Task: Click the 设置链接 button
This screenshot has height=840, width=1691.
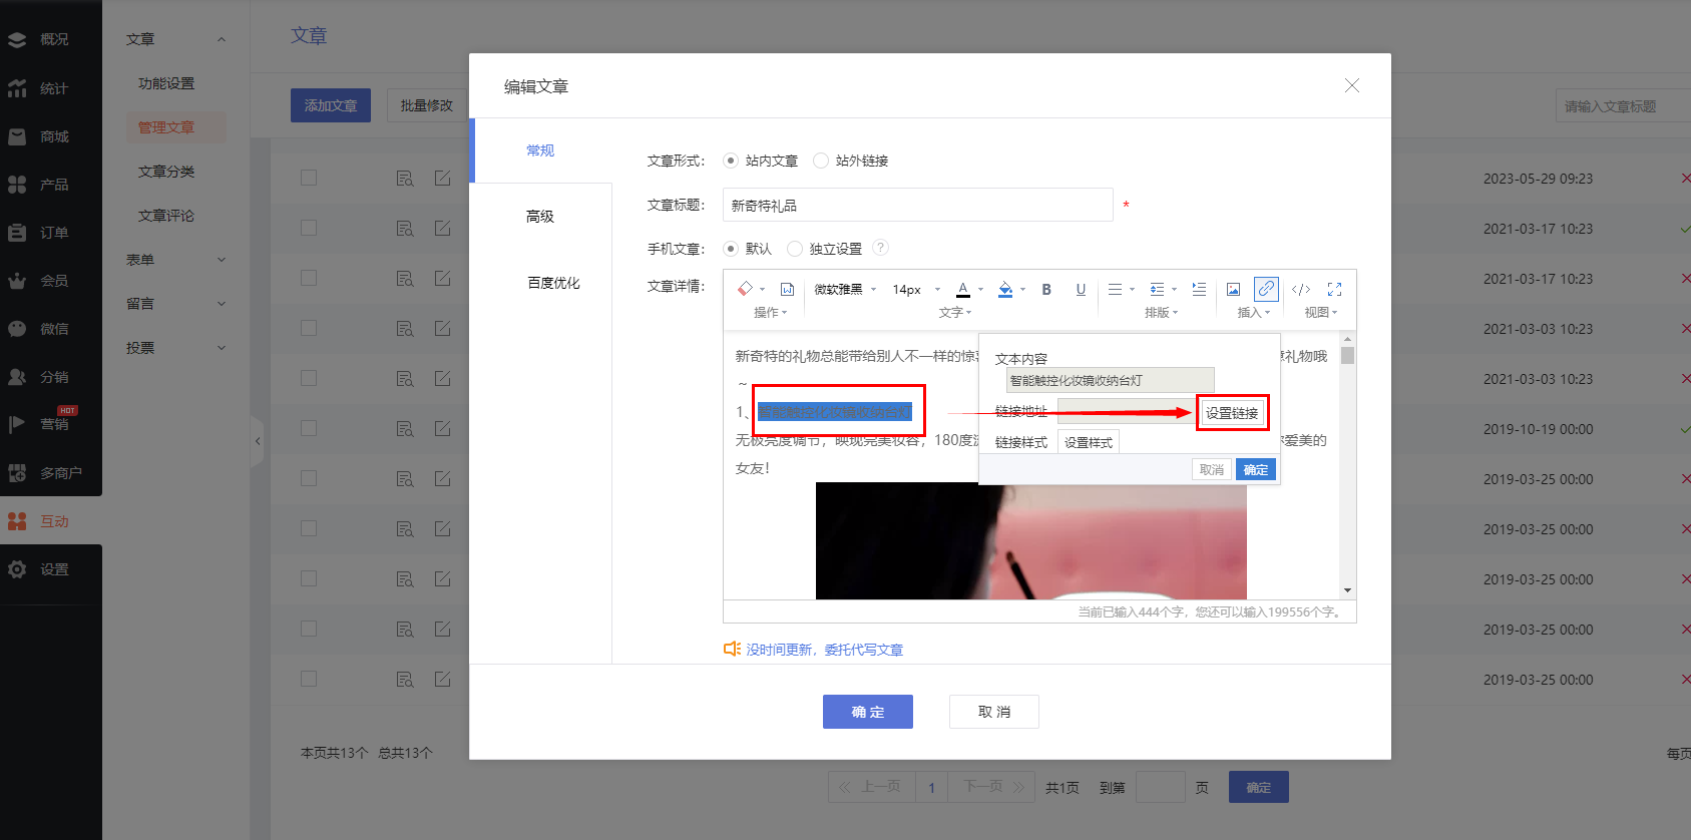Action: [x=1231, y=413]
